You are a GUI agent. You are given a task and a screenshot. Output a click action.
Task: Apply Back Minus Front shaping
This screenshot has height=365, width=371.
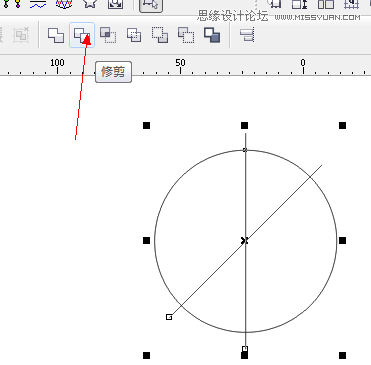pos(186,35)
